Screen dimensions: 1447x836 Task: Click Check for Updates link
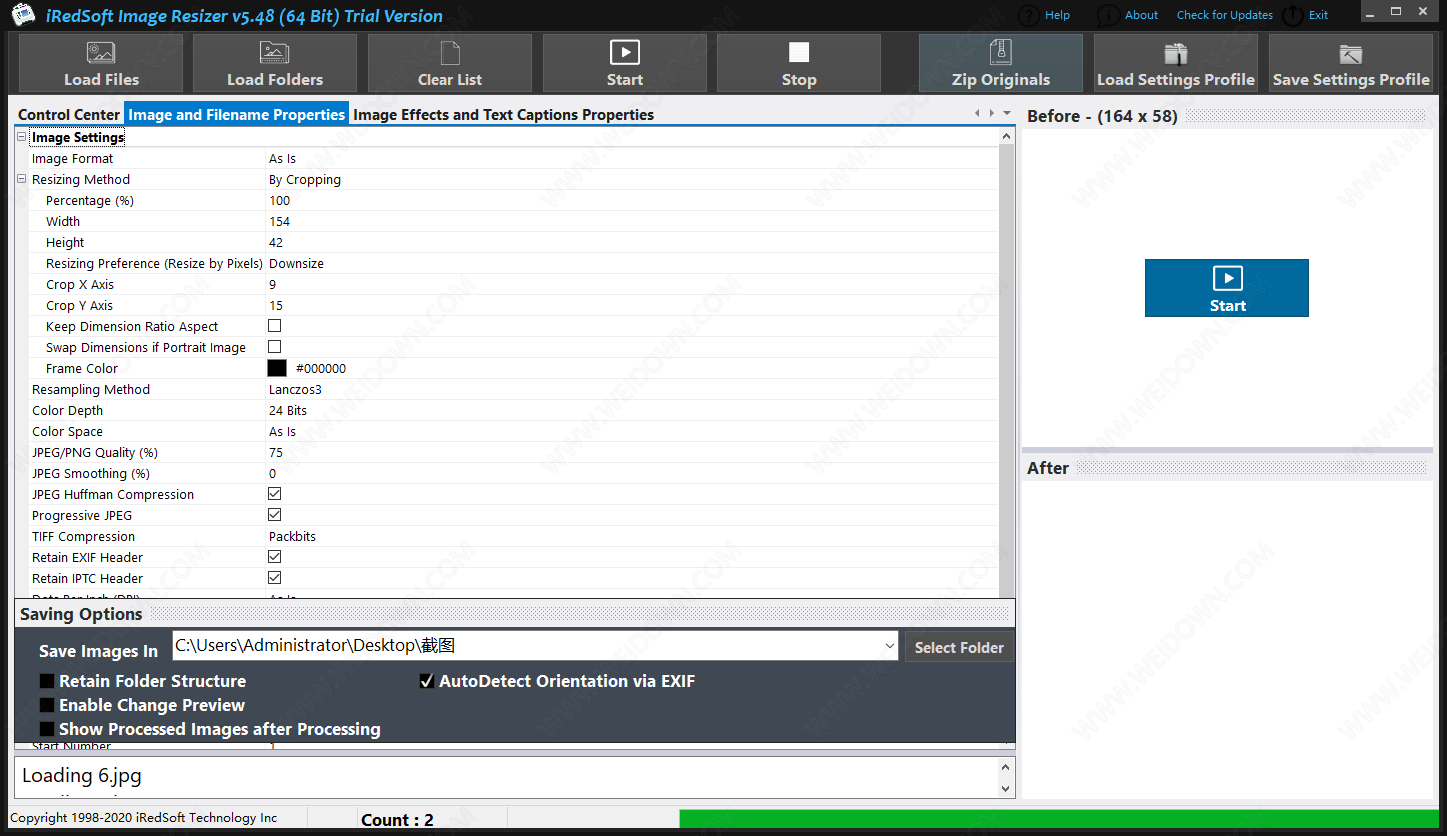pyautogui.click(x=1225, y=15)
